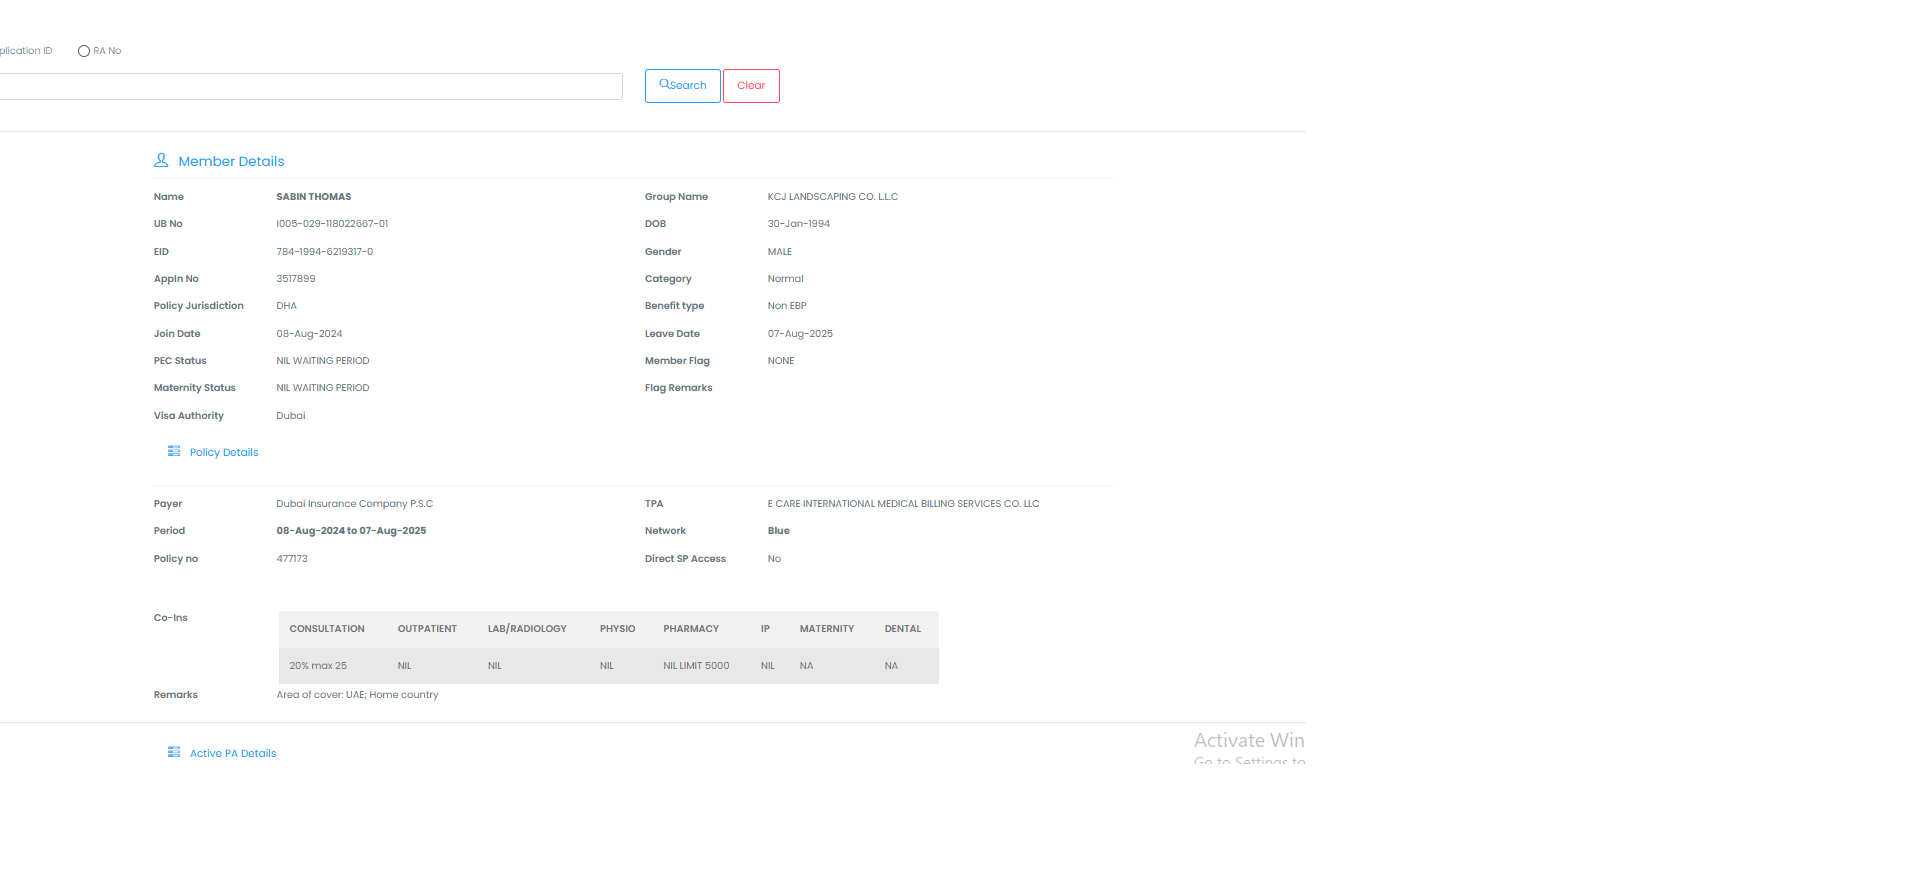The width and height of the screenshot is (1910, 876).
Task: Click the PEC Status value NIL WAITING PERIOD
Action: click(323, 361)
